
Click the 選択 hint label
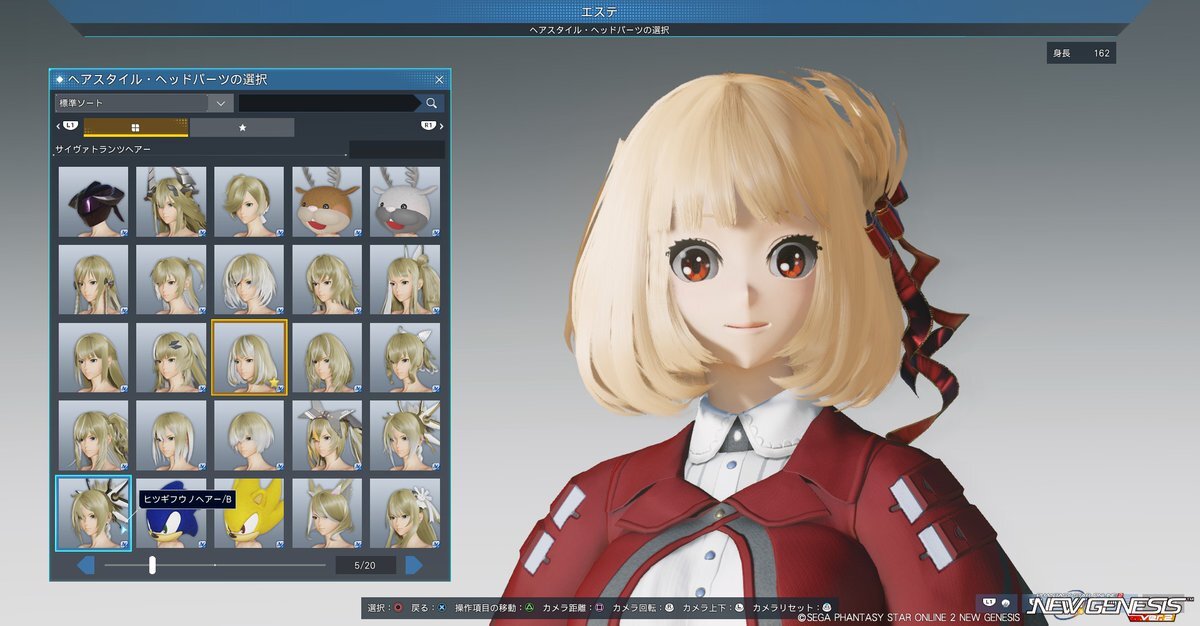[378, 607]
